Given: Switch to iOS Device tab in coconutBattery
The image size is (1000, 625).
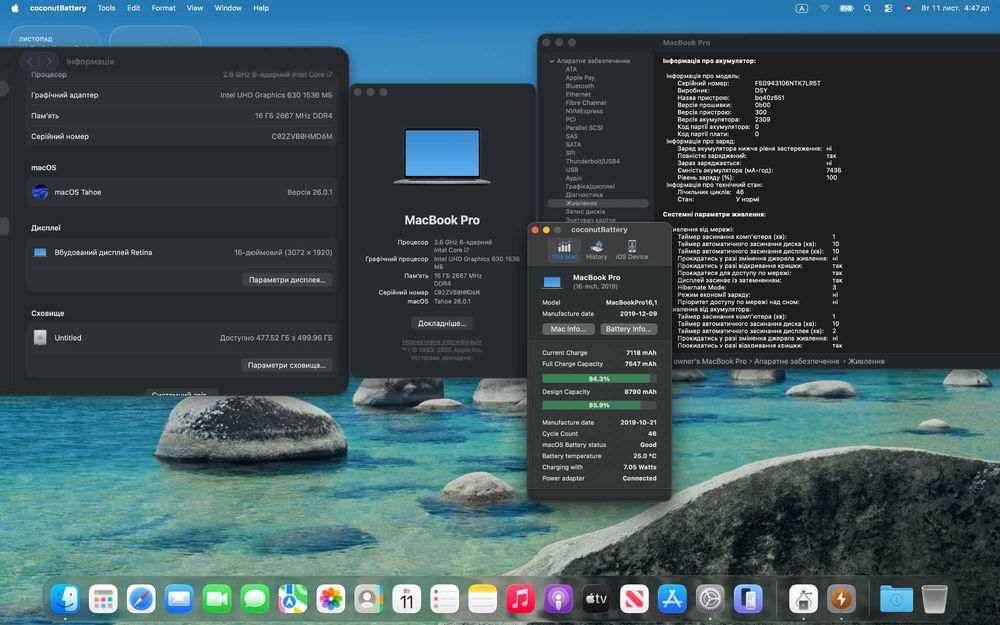Looking at the screenshot, I should [631, 250].
